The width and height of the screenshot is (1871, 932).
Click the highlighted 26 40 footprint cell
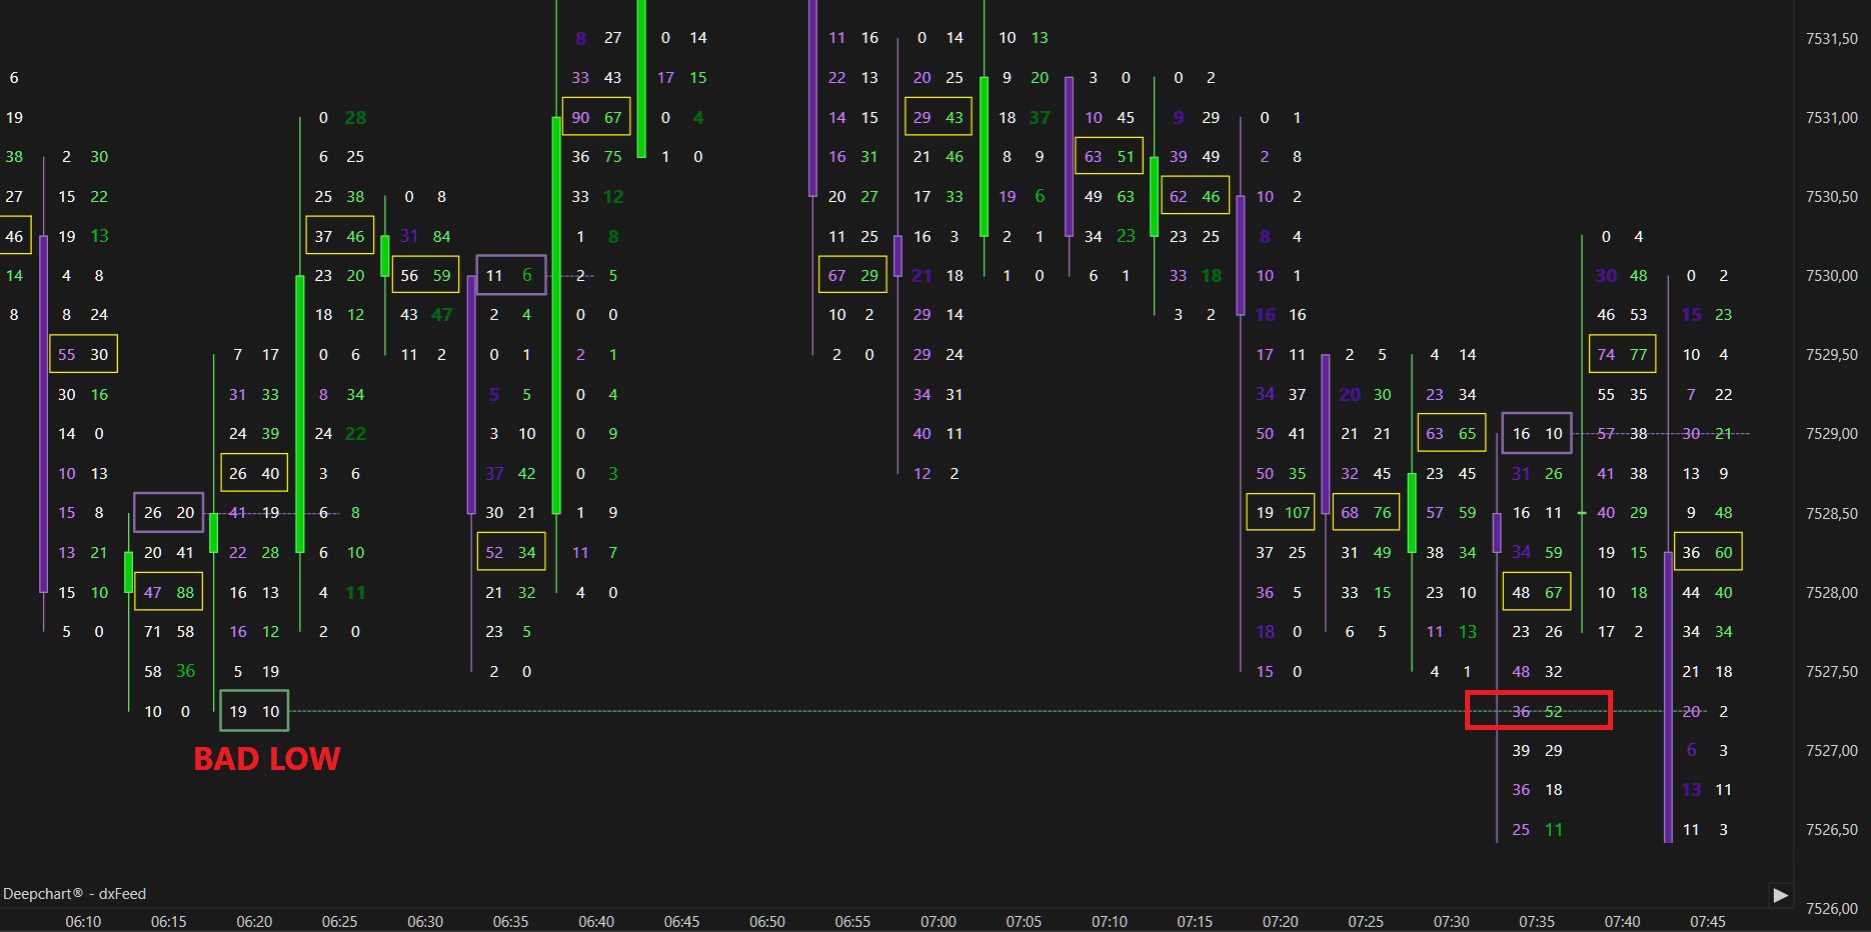point(254,473)
